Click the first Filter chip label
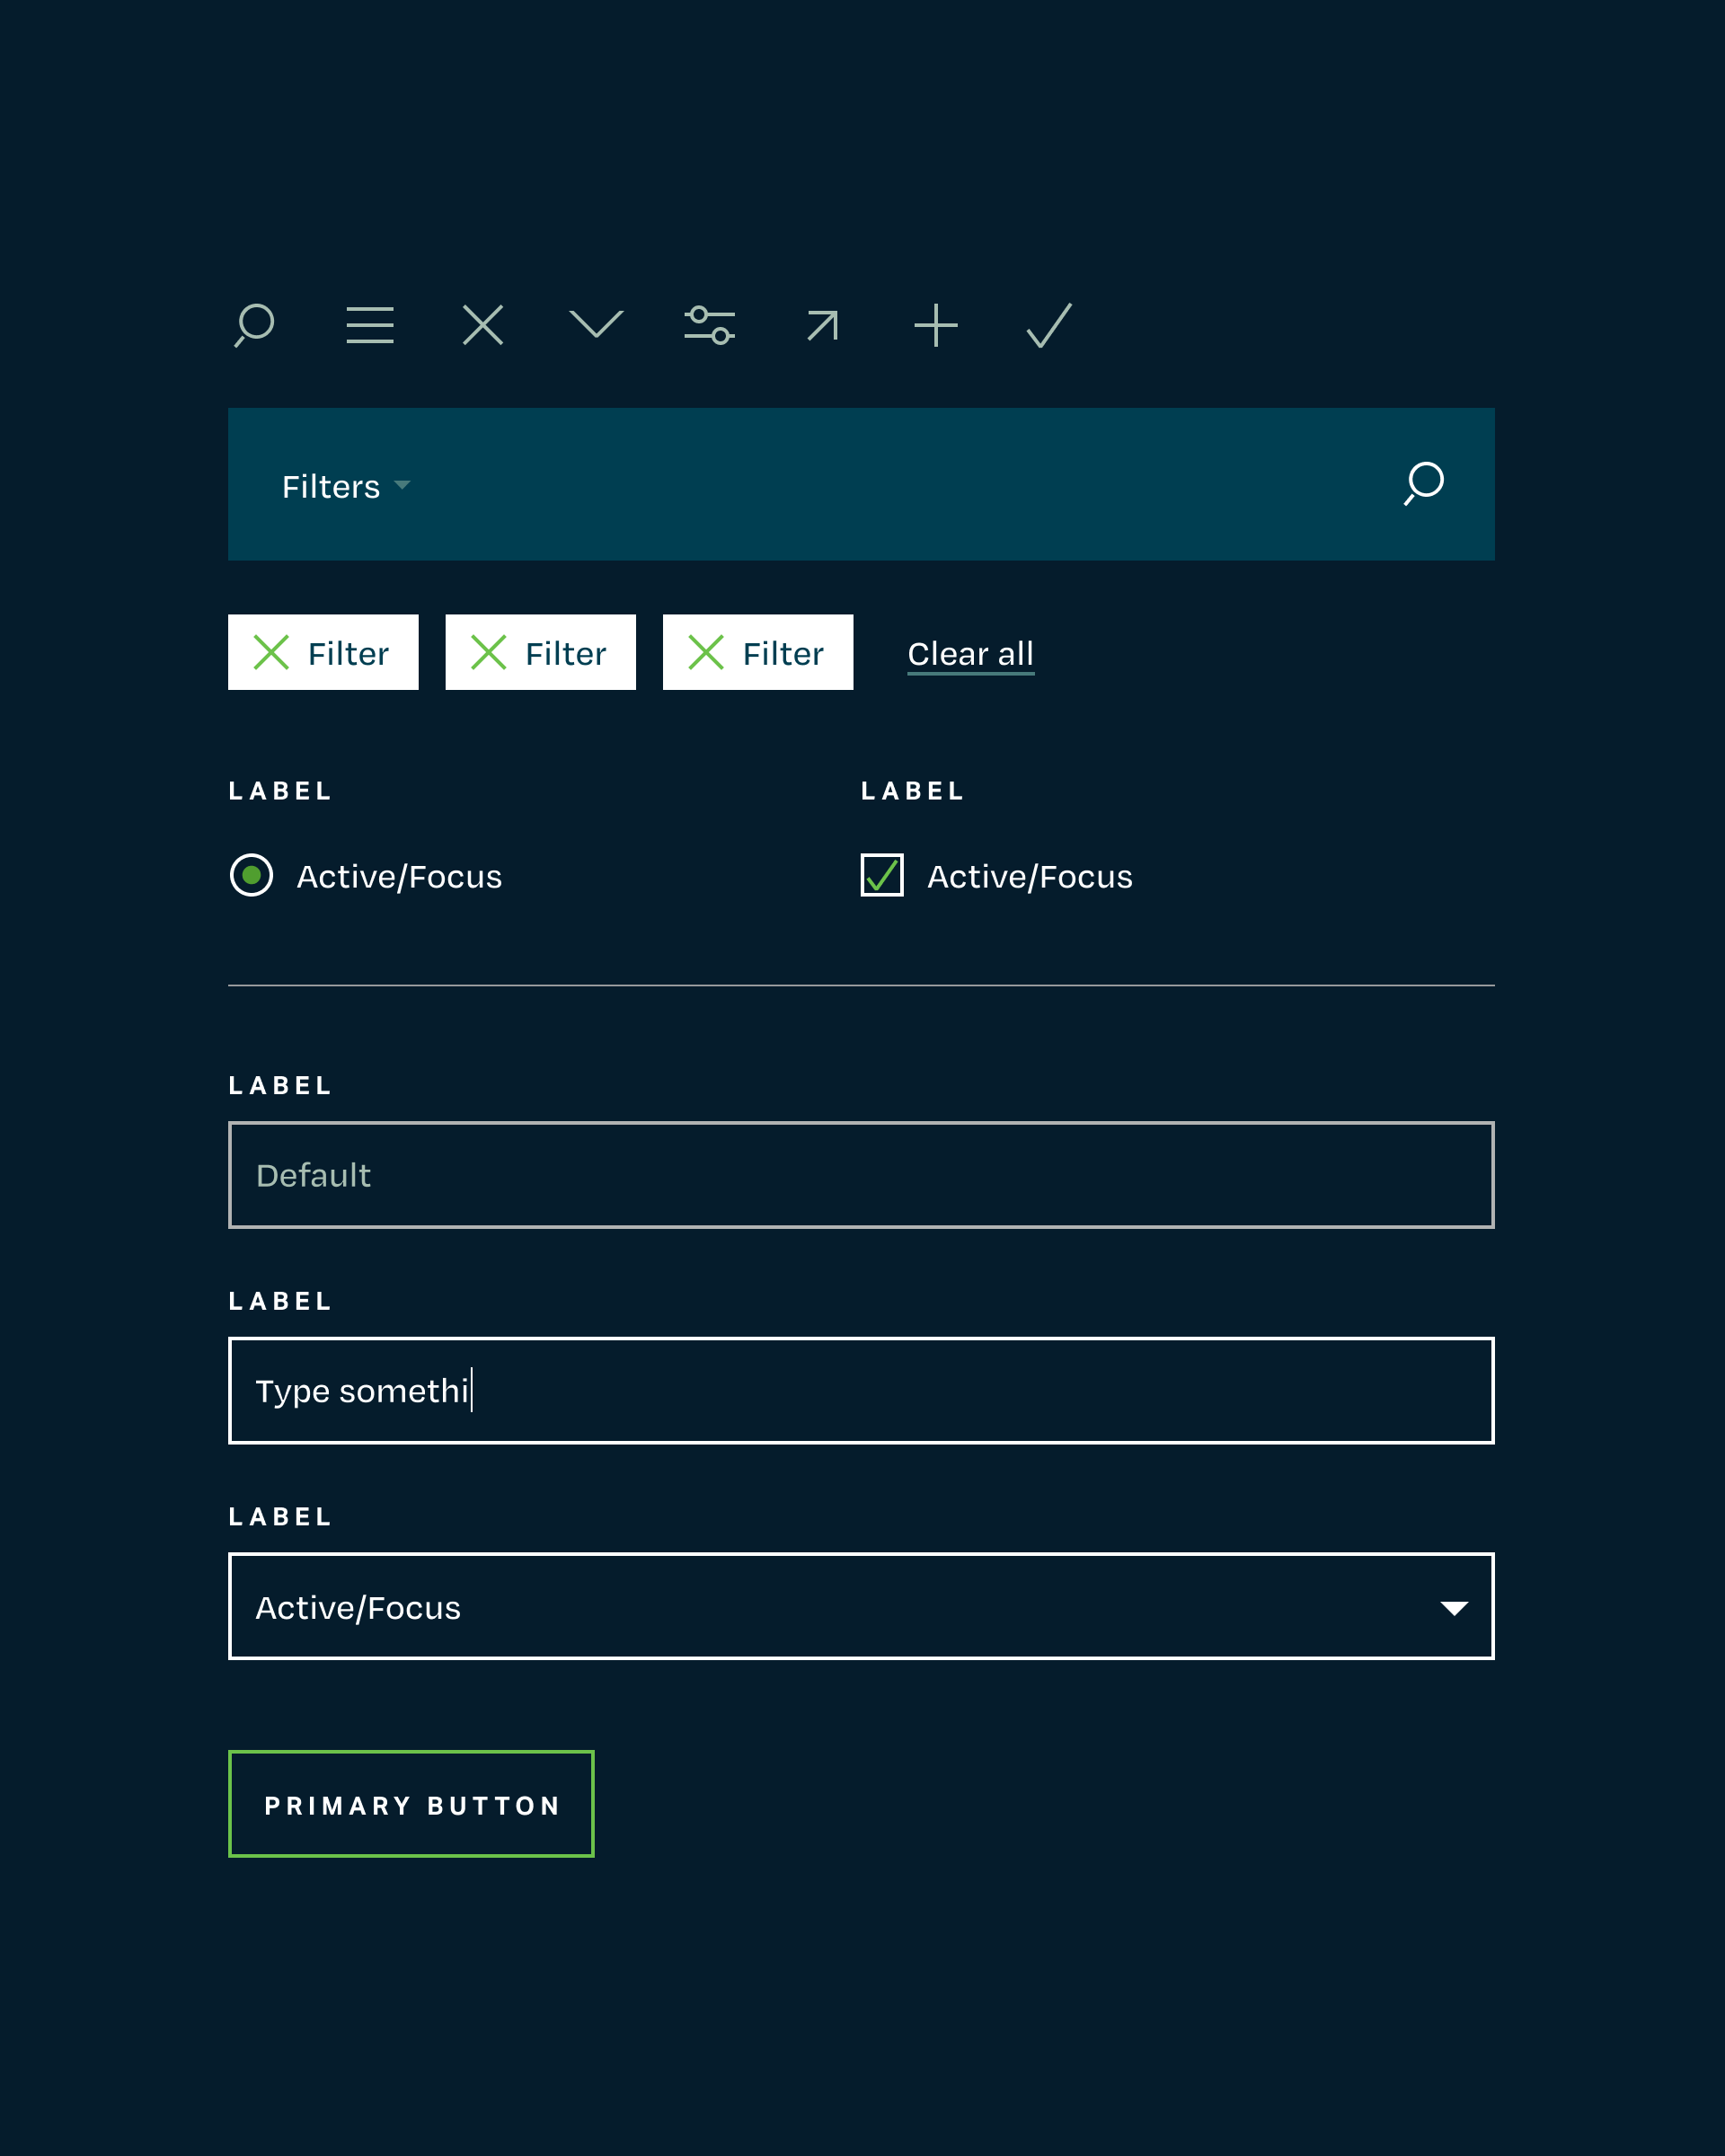Viewport: 1725px width, 2156px height. tap(348, 654)
